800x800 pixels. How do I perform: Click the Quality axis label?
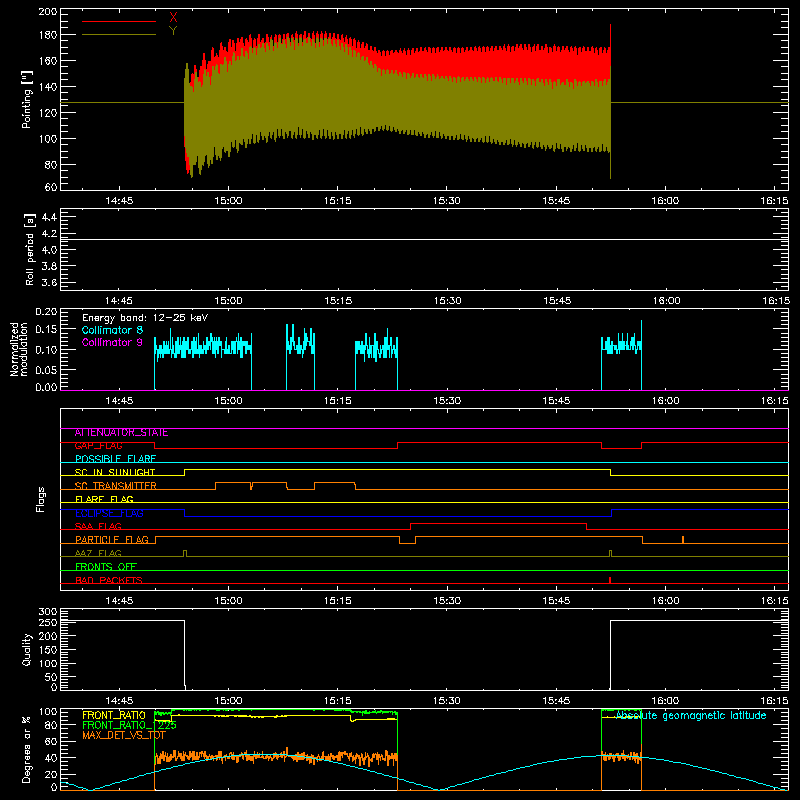(27, 649)
